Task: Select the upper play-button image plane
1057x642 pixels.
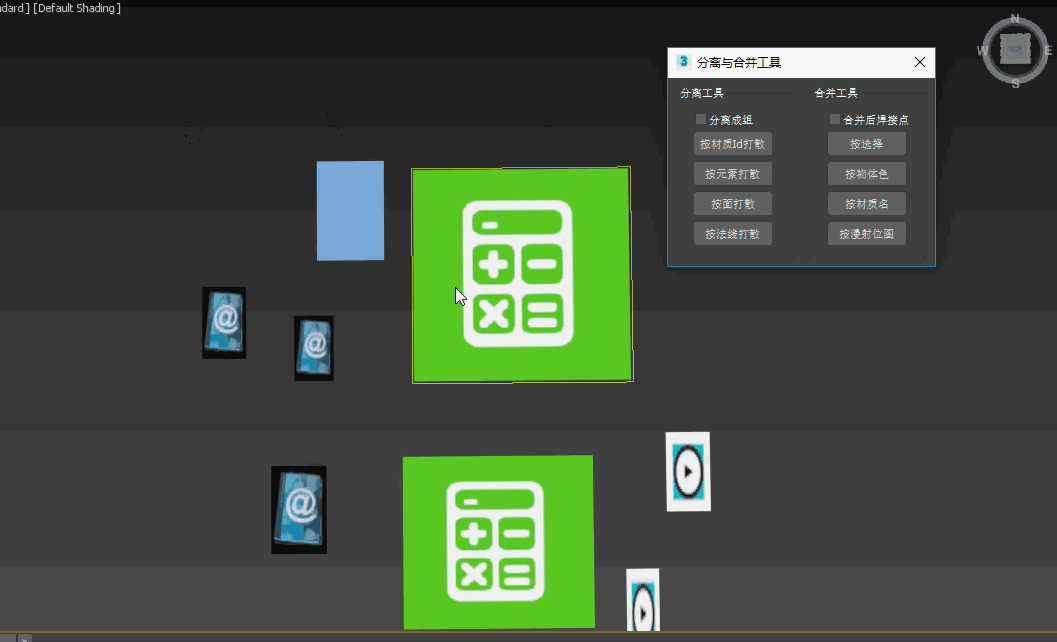Action: click(x=688, y=471)
